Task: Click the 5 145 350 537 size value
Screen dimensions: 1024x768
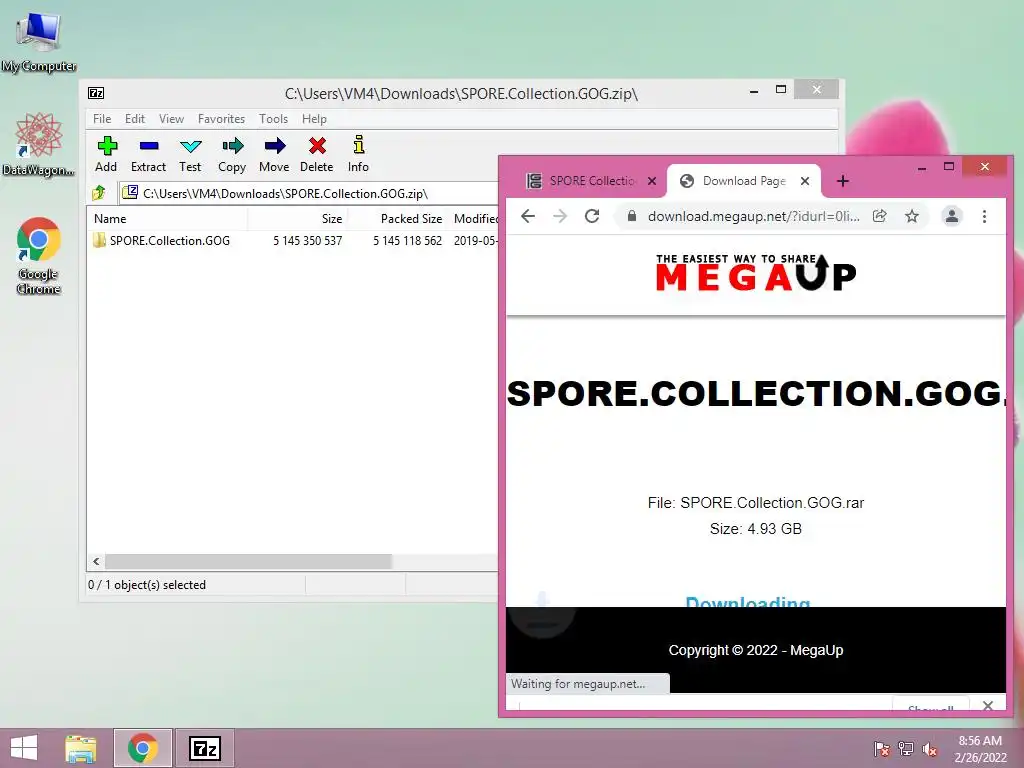Action: point(307,240)
